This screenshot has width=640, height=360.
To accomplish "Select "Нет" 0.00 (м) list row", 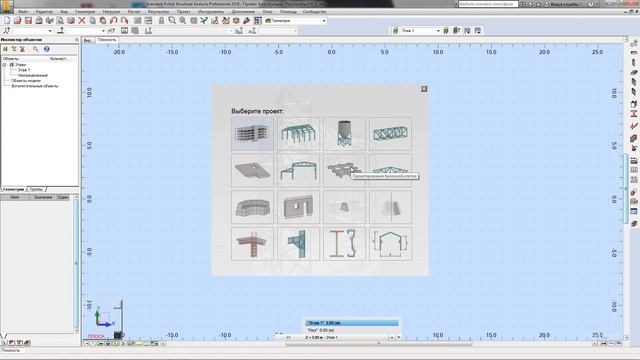I will [x=351, y=330].
